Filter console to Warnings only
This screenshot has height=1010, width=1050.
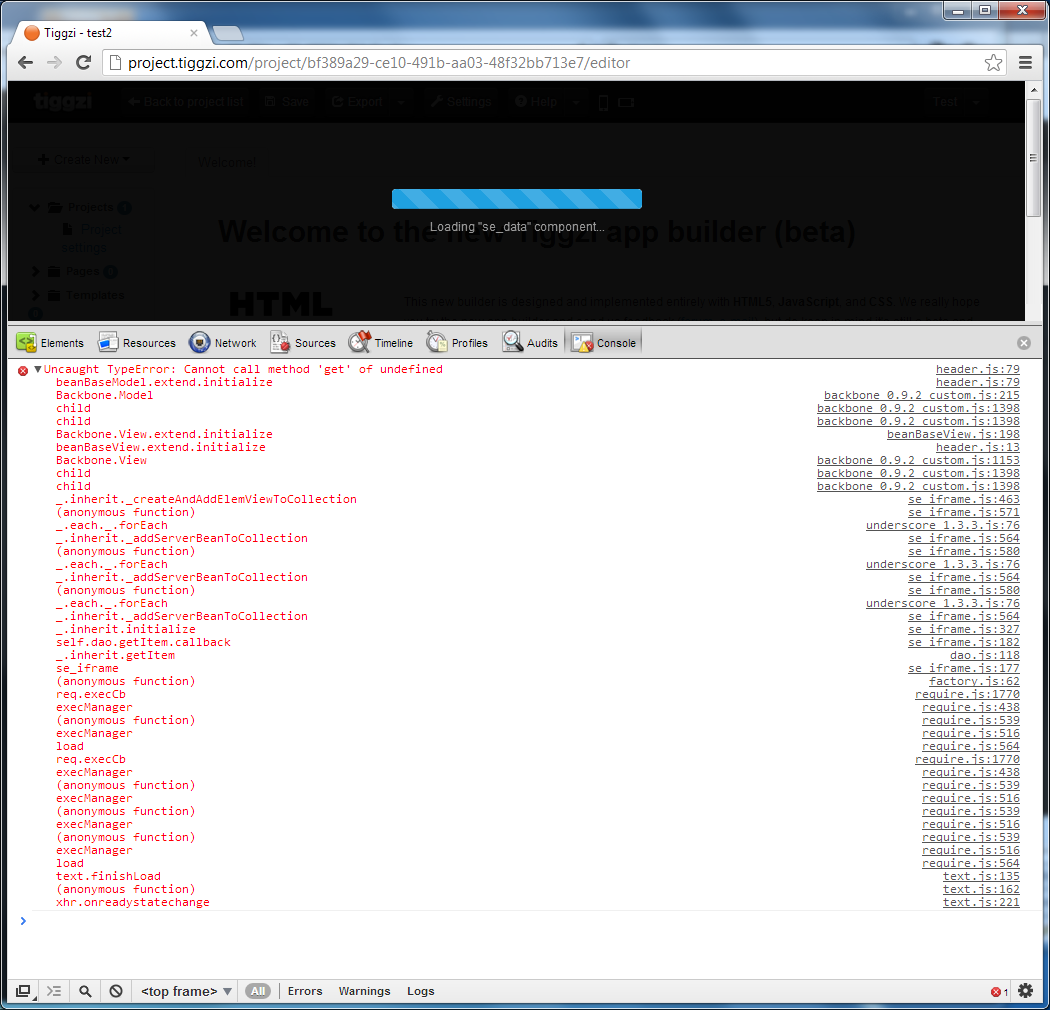(364, 991)
